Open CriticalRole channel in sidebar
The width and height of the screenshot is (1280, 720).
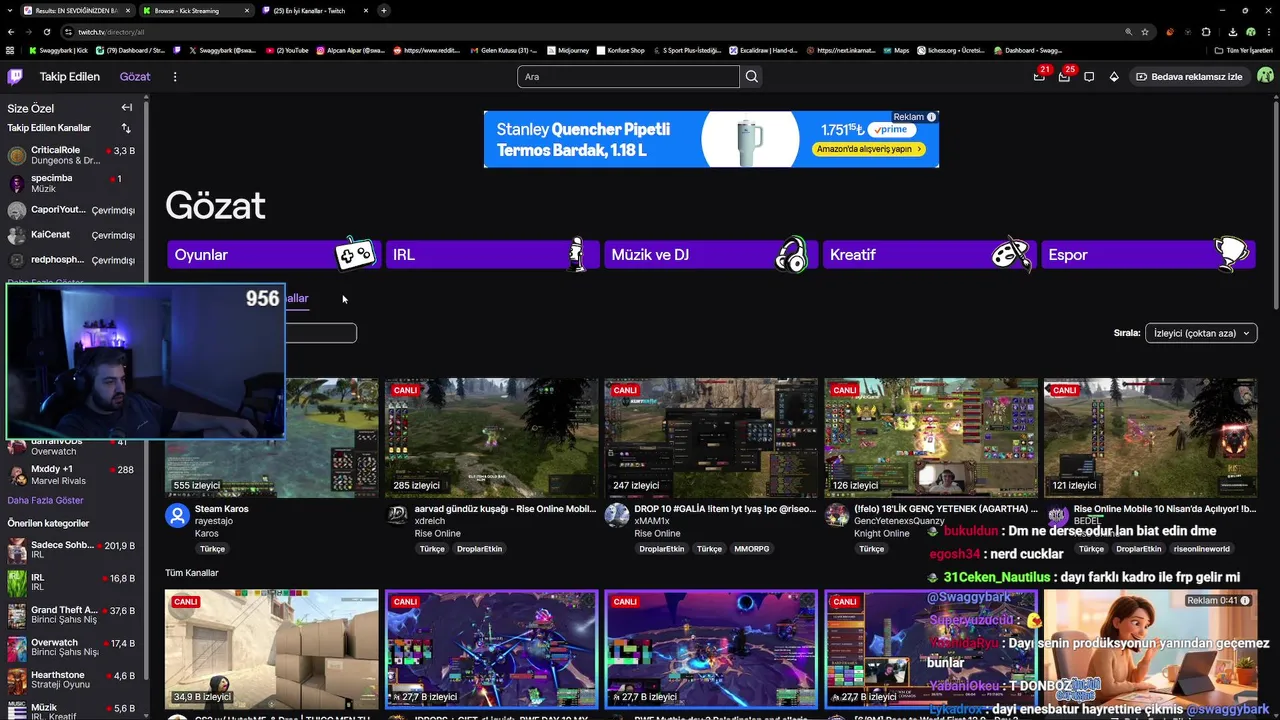(71, 155)
